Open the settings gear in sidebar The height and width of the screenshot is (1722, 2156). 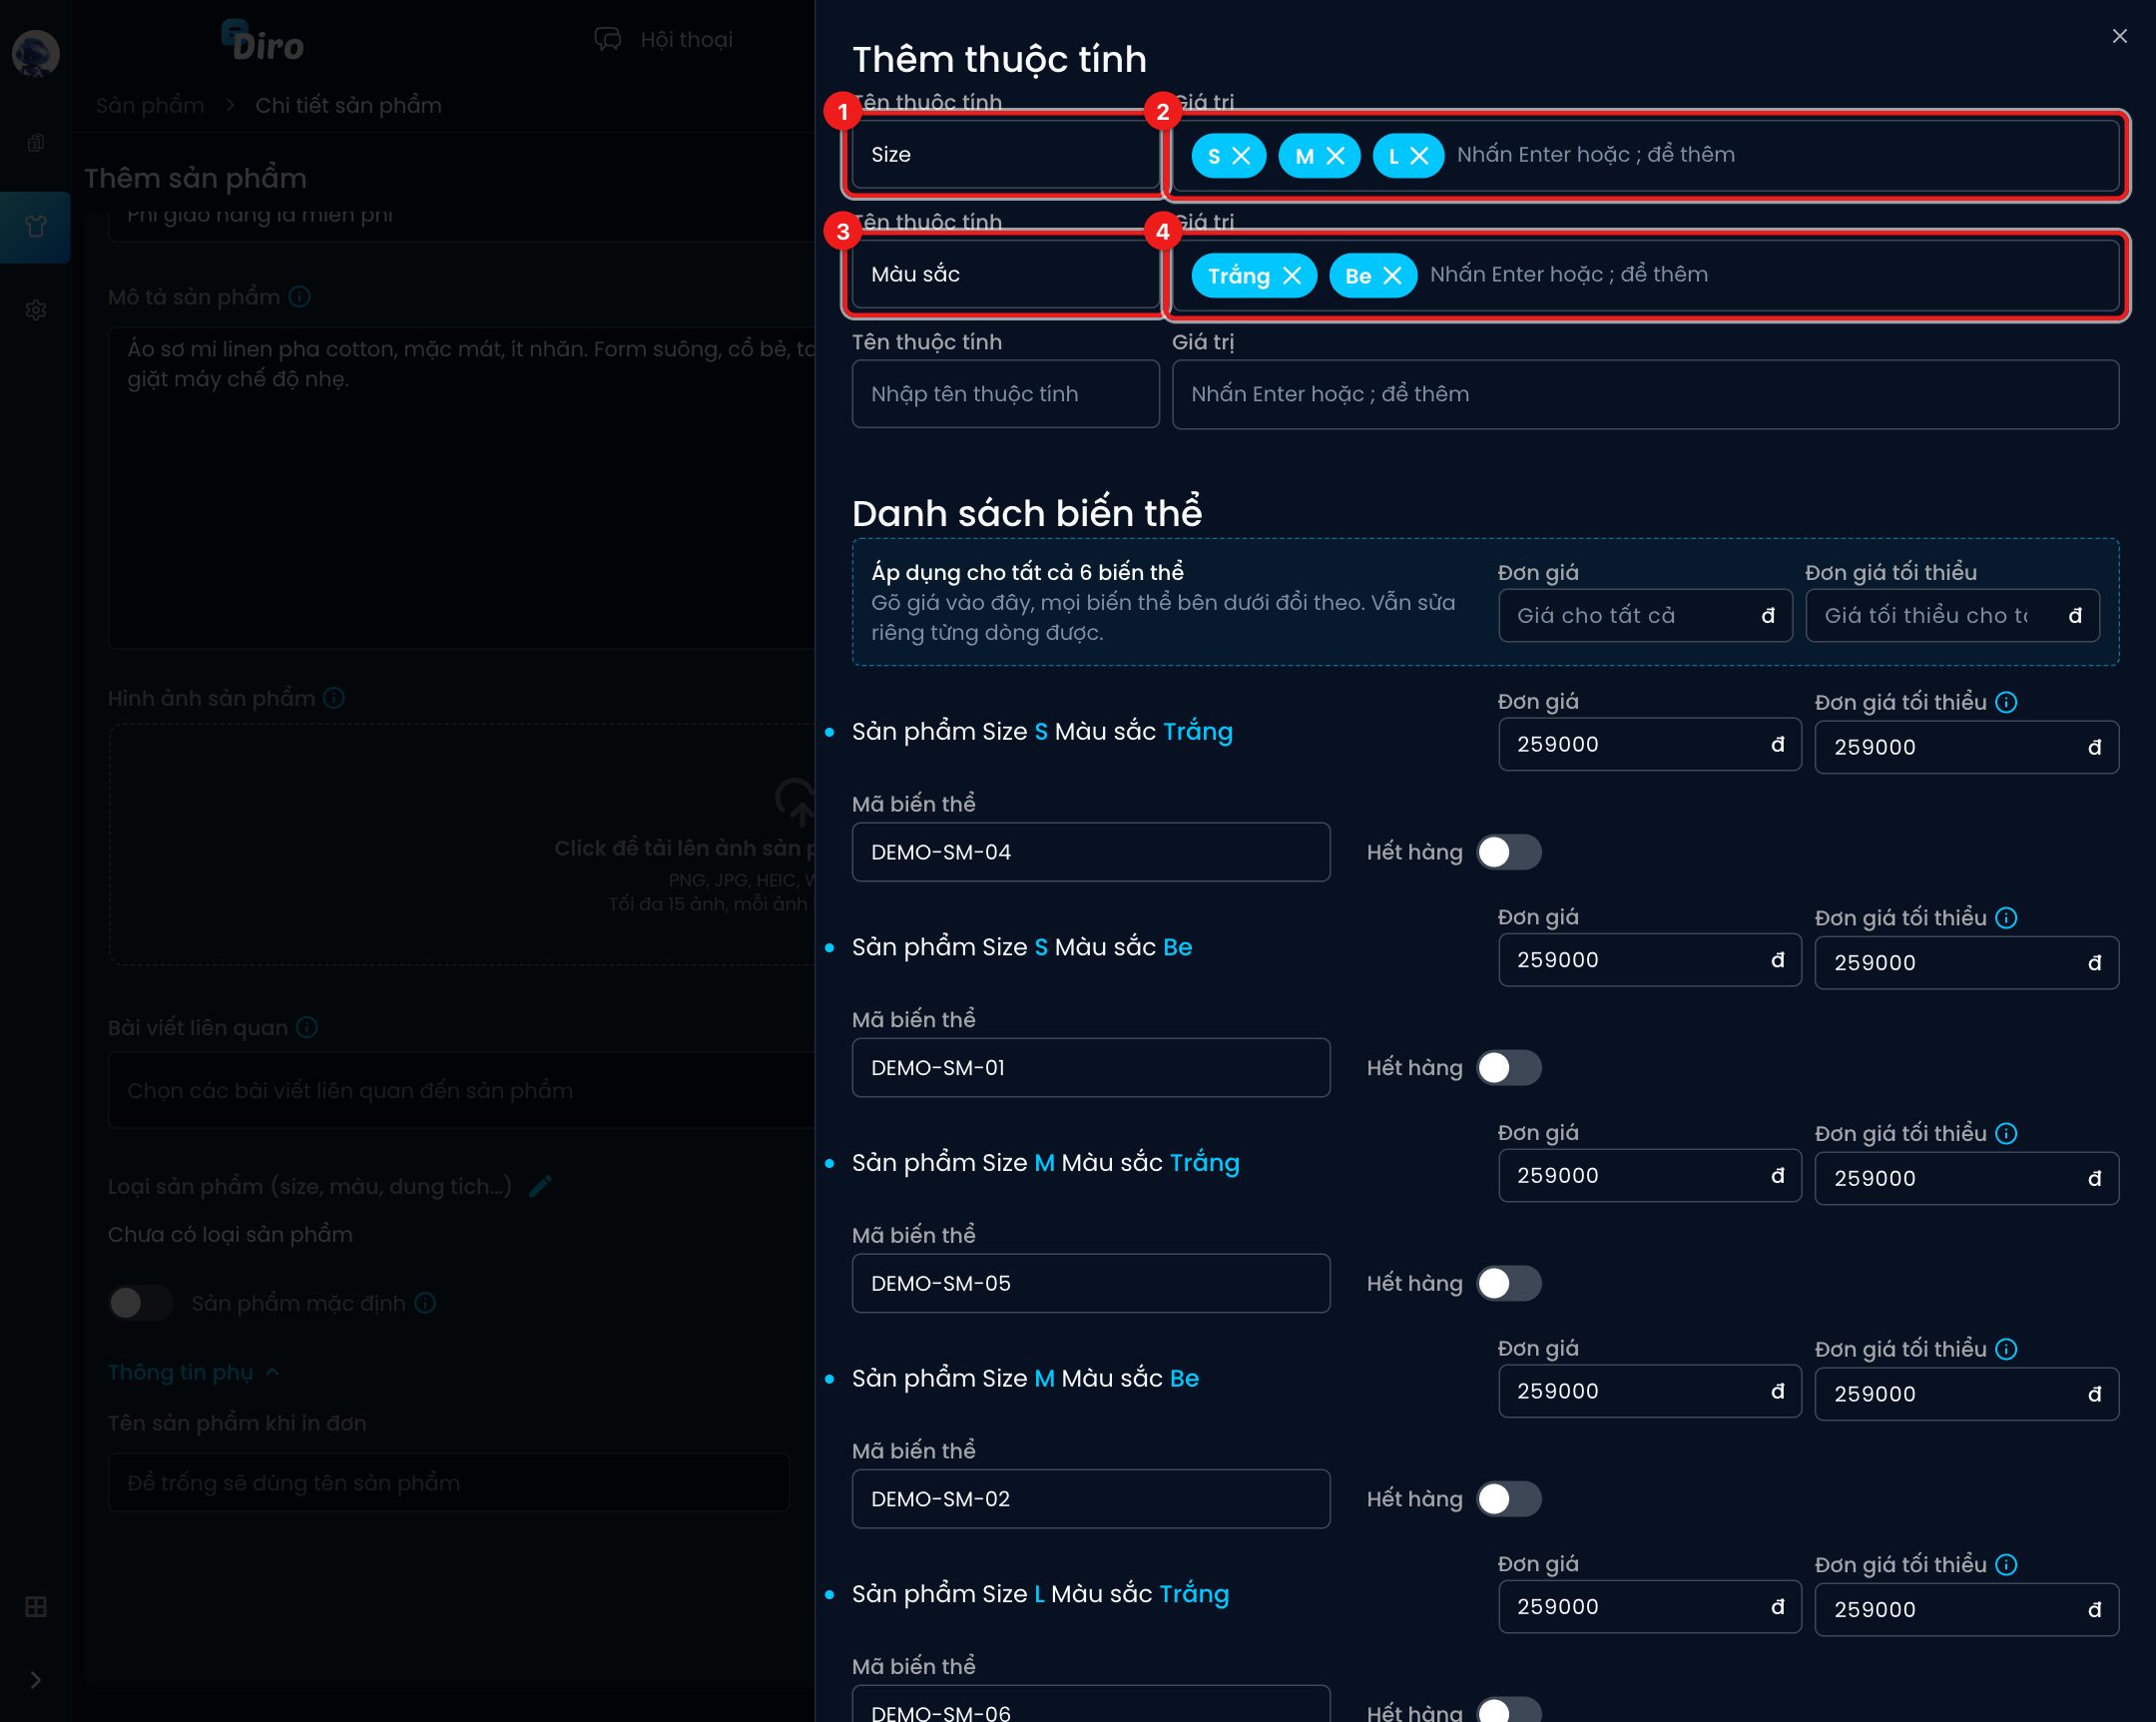tap(36, 310)
